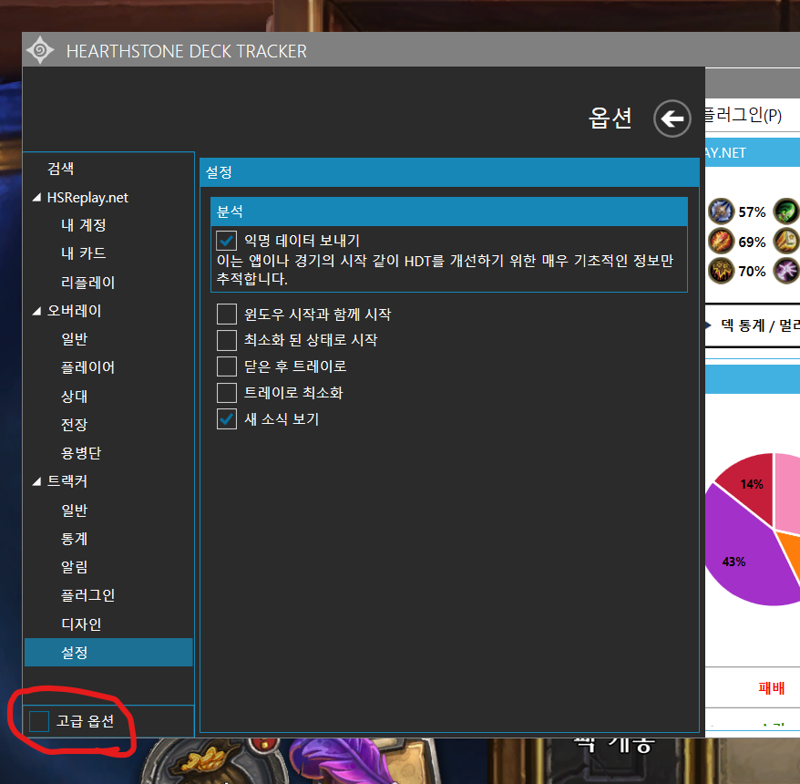
Task: Select 내 계정 under HSReplay.net
Action: pyautogui.click(x=83, y=225)
